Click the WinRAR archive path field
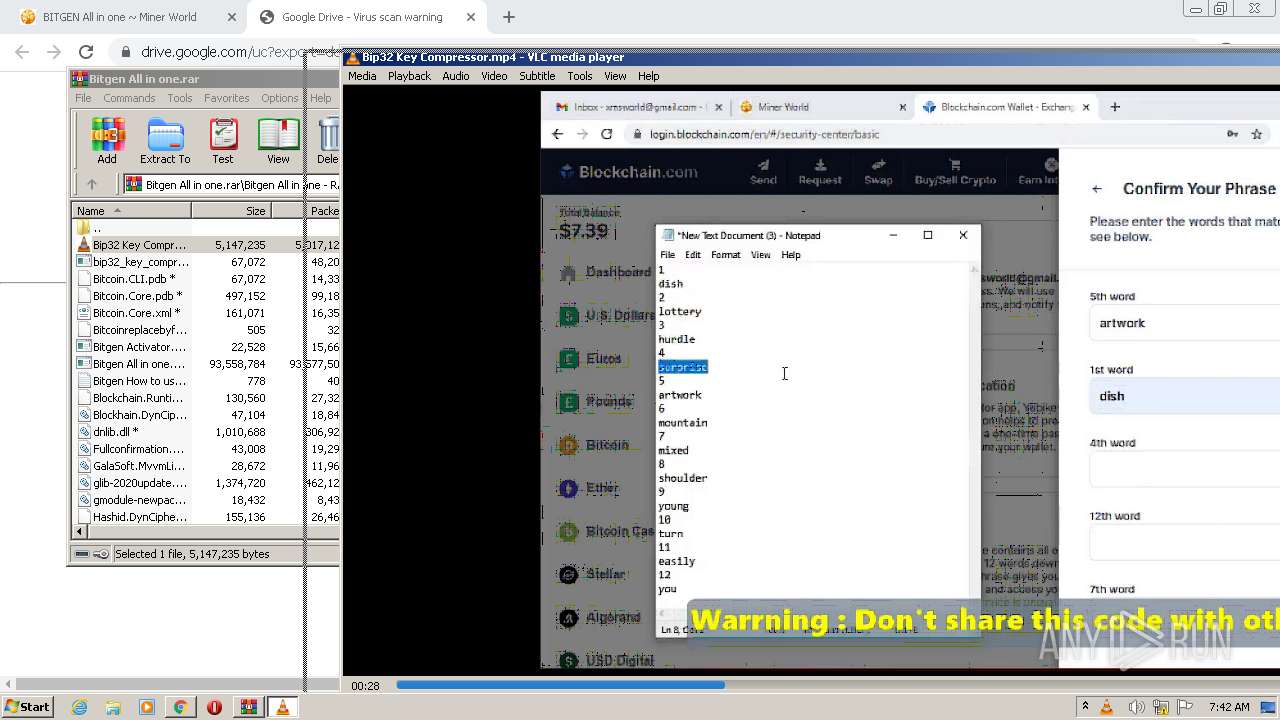Screen dimensions: 1280x720 click(232, 184)
